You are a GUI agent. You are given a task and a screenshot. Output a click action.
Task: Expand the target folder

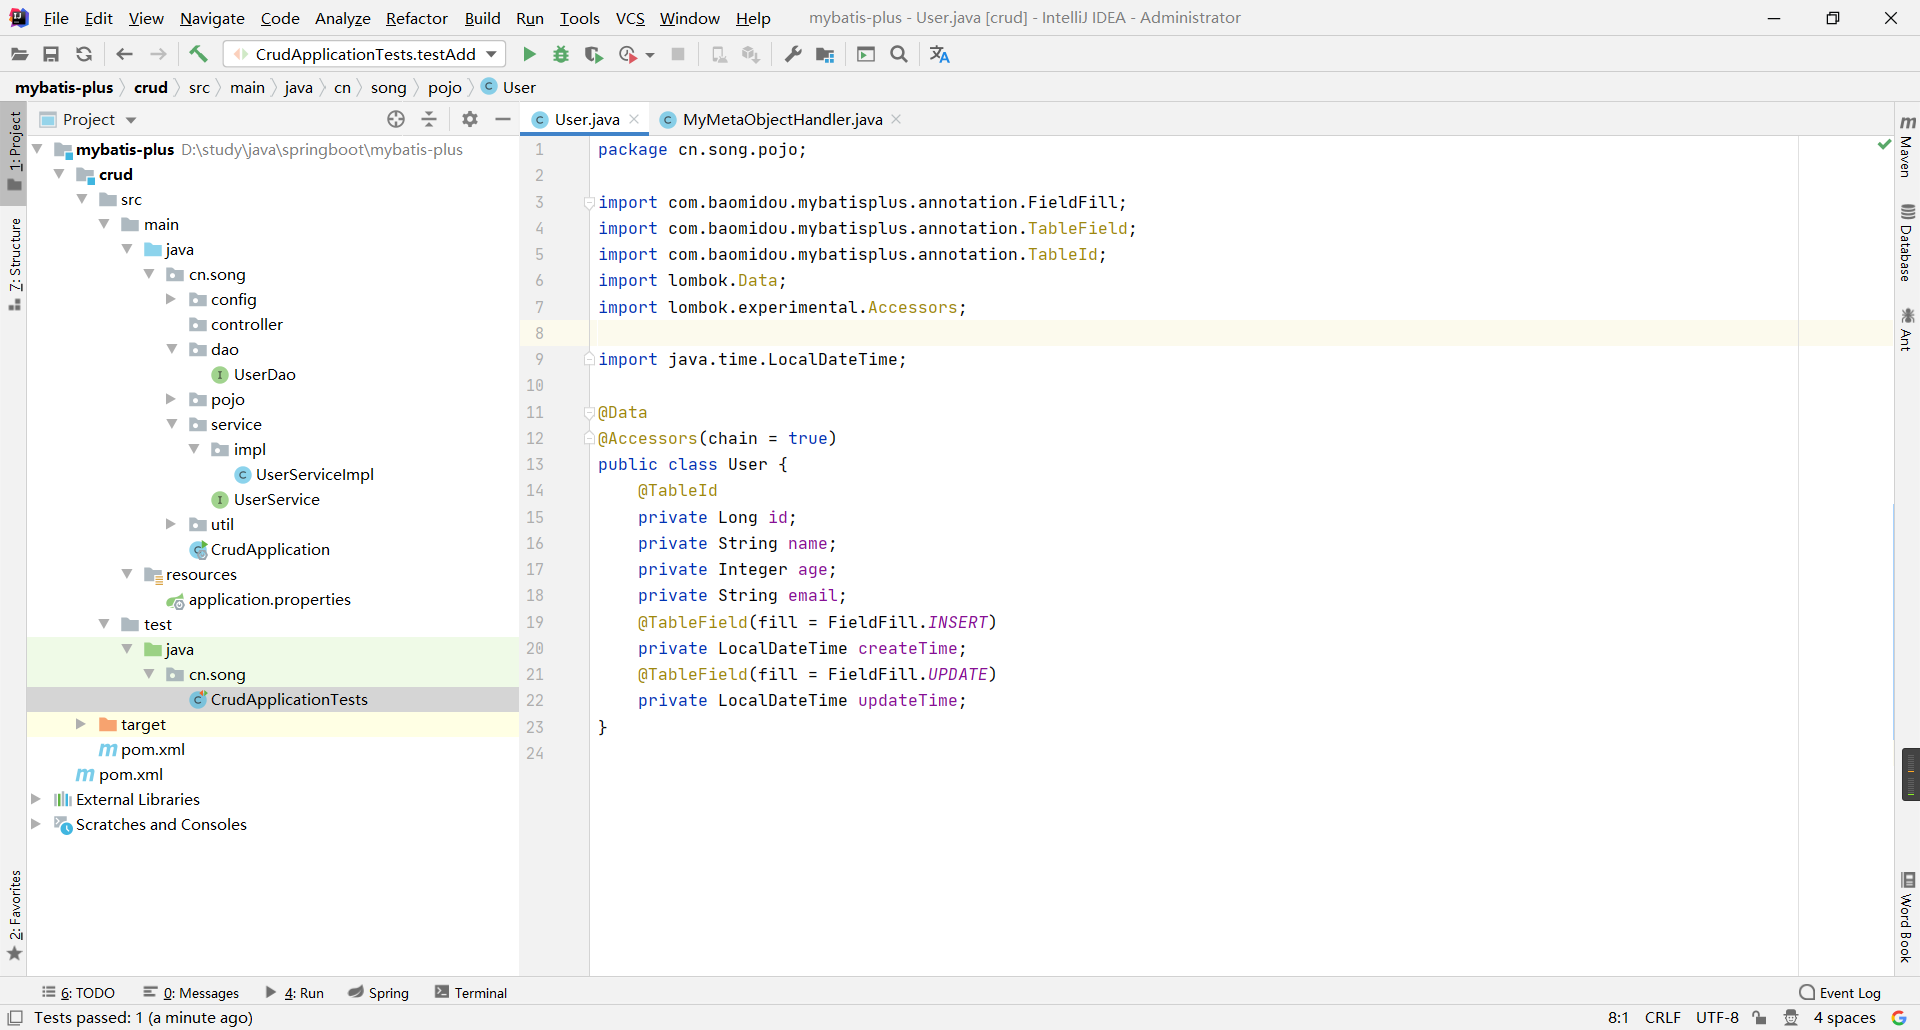click(81, 724)
